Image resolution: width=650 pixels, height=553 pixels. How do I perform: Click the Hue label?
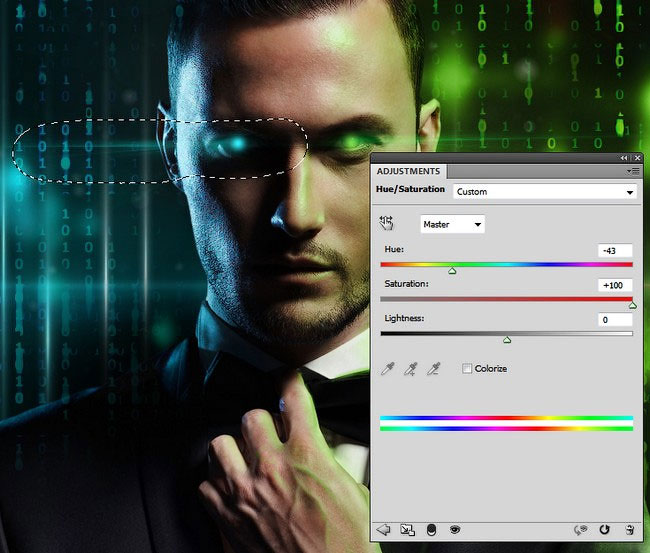pyautogui.click(x=394, y=249)
